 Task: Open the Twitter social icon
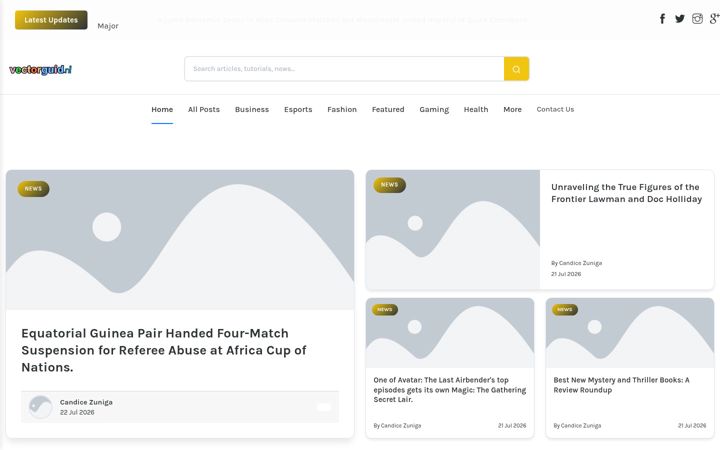click(680, 19)
